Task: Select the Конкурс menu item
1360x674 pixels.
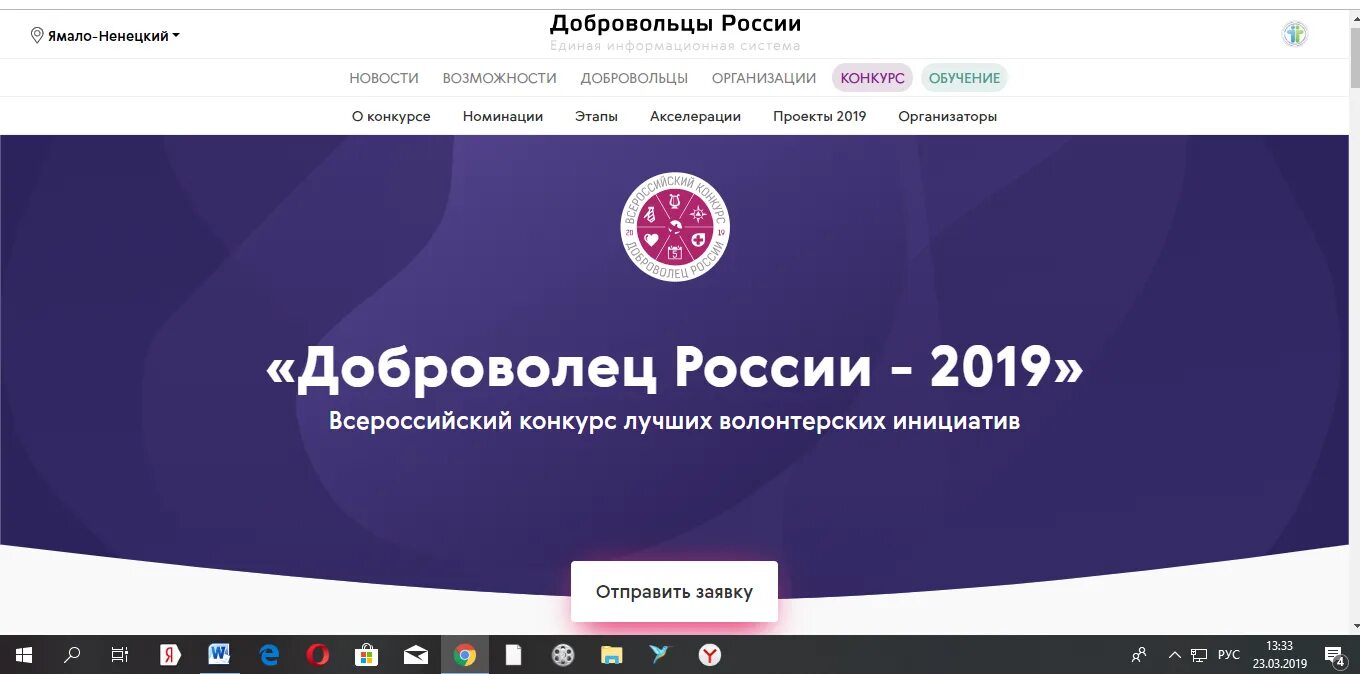Action: click(x=872, y=78)
